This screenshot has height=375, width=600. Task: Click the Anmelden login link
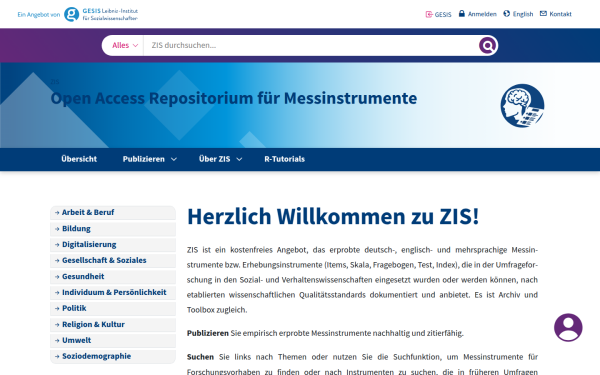pos(482,14)
